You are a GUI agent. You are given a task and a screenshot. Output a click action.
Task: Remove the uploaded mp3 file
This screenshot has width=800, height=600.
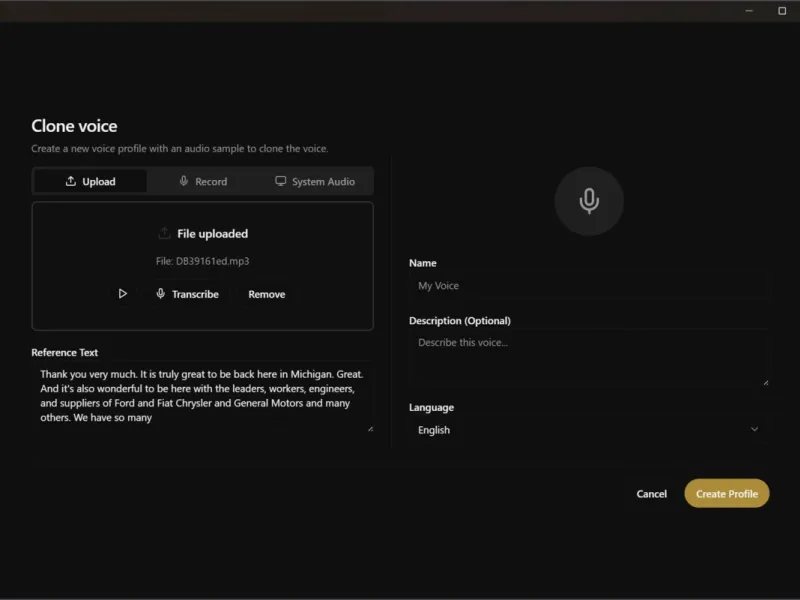(266, 294)
